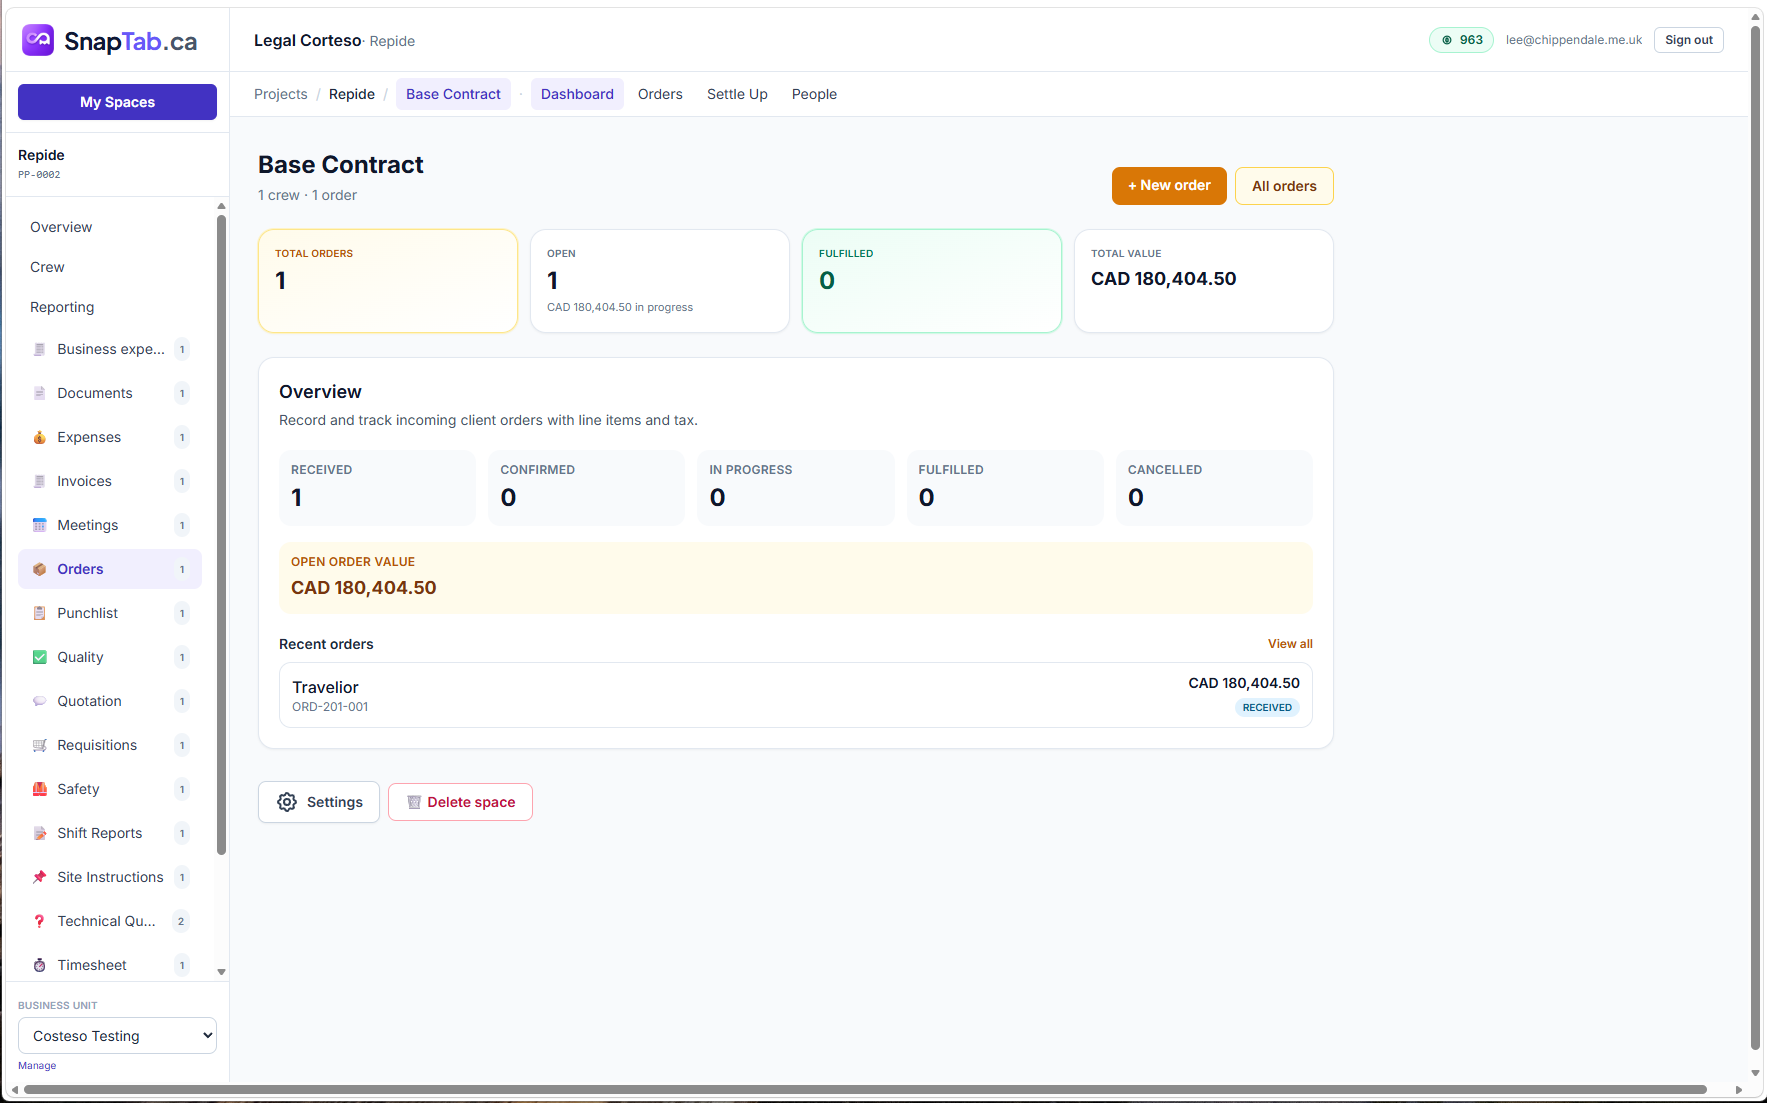Go to Repide in the breadcrumb

352,94
